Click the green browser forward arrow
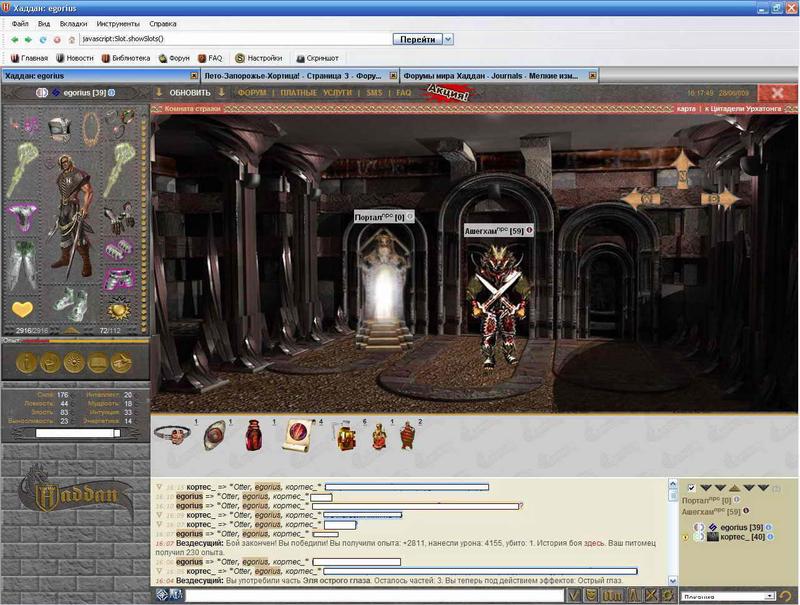The image size is (800, 605). click(29, 39)
